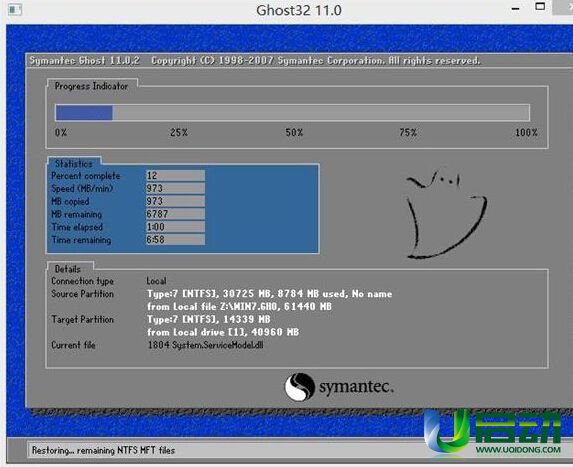
Task: Select the MB remaining value 6787
Action: (175, 214)
